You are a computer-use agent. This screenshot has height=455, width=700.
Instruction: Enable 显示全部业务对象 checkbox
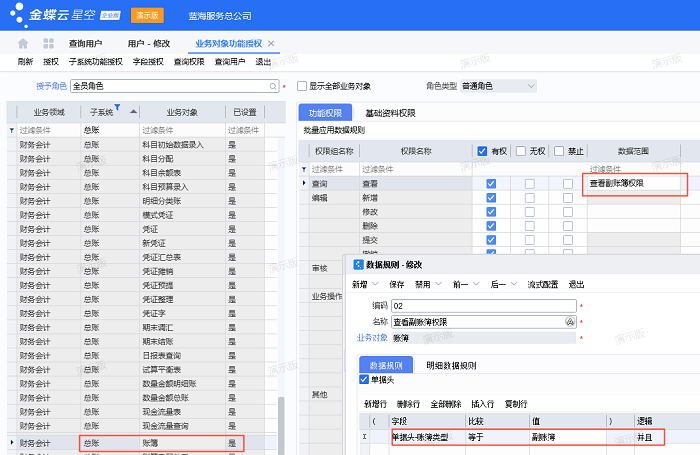301,87
